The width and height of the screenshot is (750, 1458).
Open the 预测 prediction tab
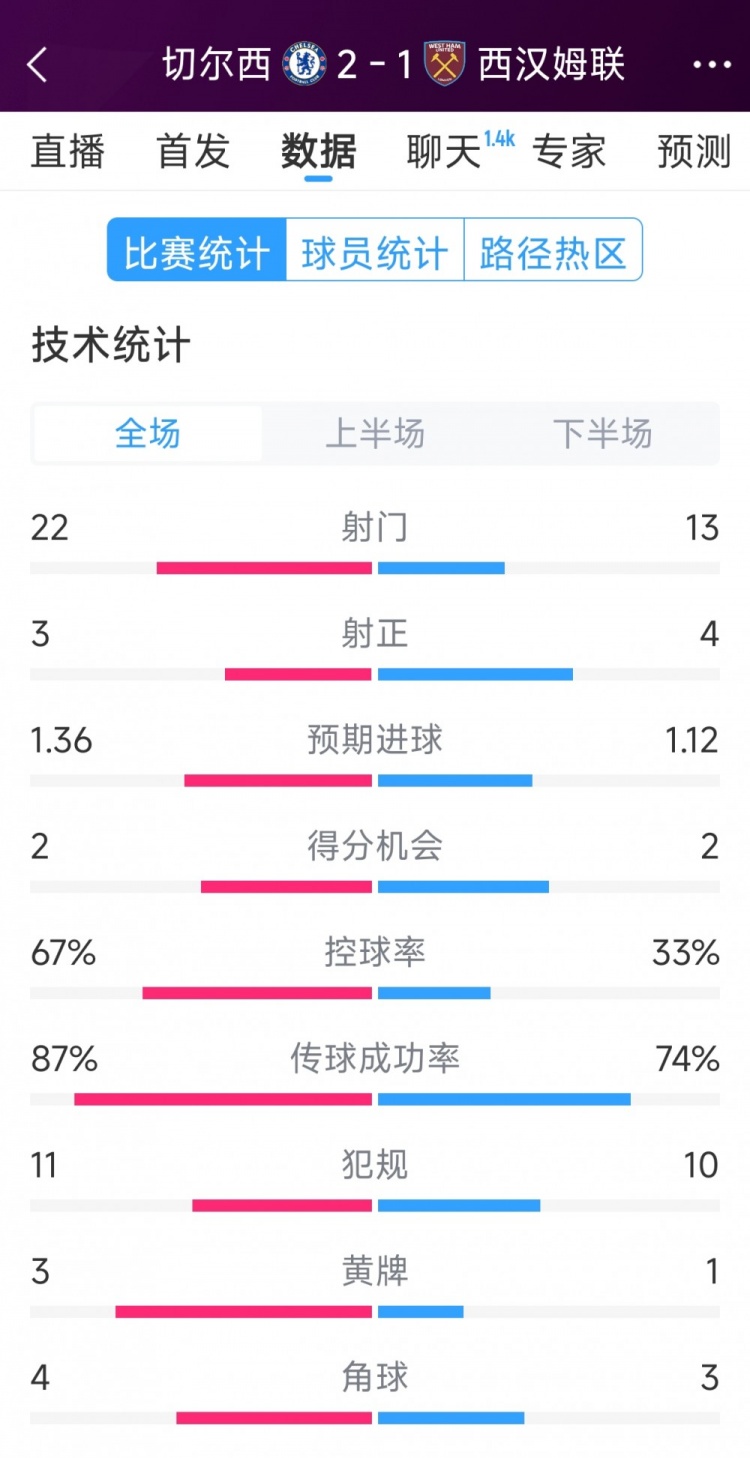694,151
